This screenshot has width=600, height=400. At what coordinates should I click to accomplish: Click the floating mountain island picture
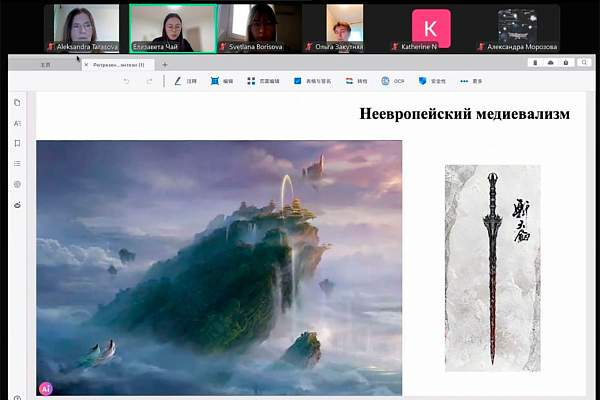pyautogui.click(x=219, y=268)
